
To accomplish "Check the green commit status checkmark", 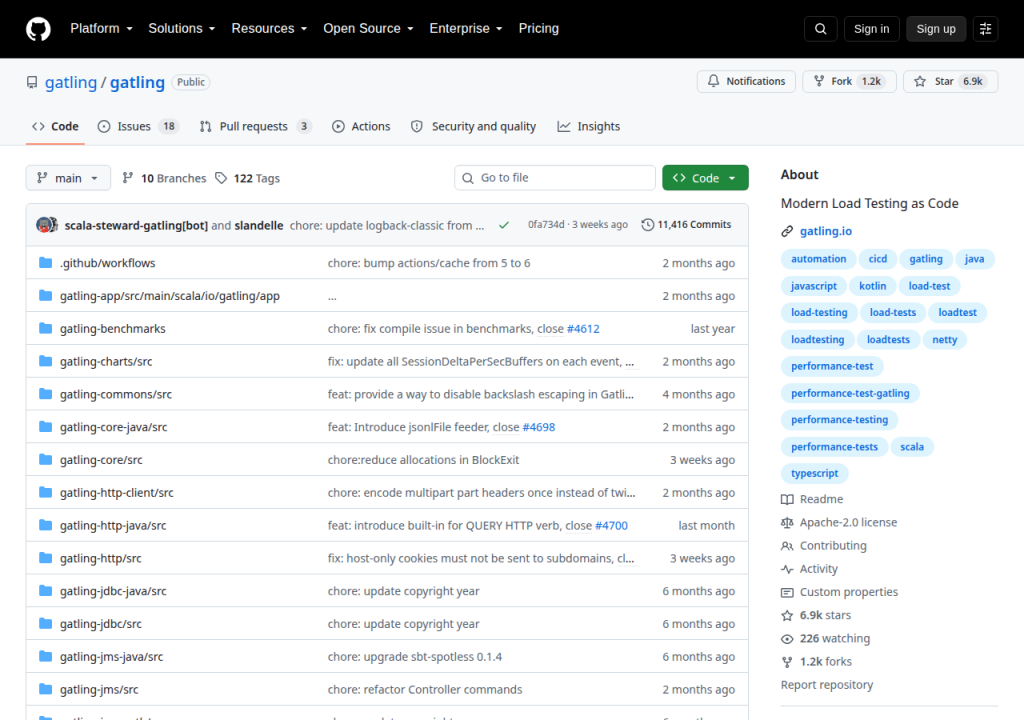I will [504, 225].
